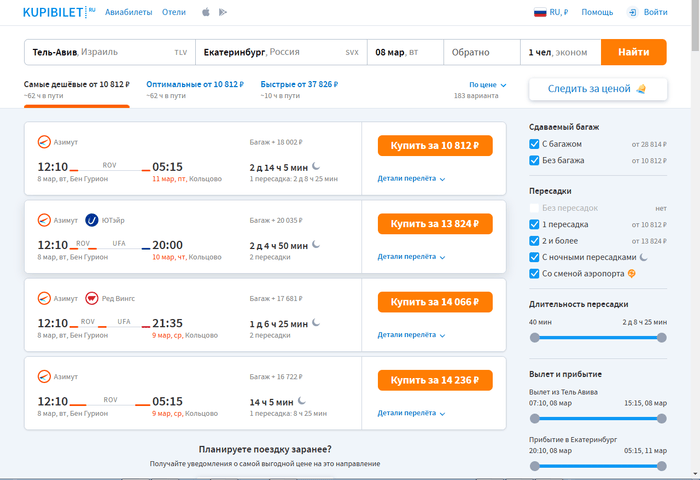The image size is (700, 480).
Task: Uncheck the 'Без багажа' filter
Action: click(x=534, y=160)
